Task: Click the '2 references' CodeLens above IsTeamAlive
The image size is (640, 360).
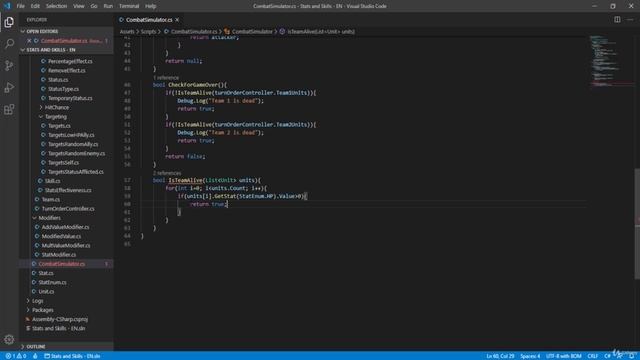Action: [167, 173]
